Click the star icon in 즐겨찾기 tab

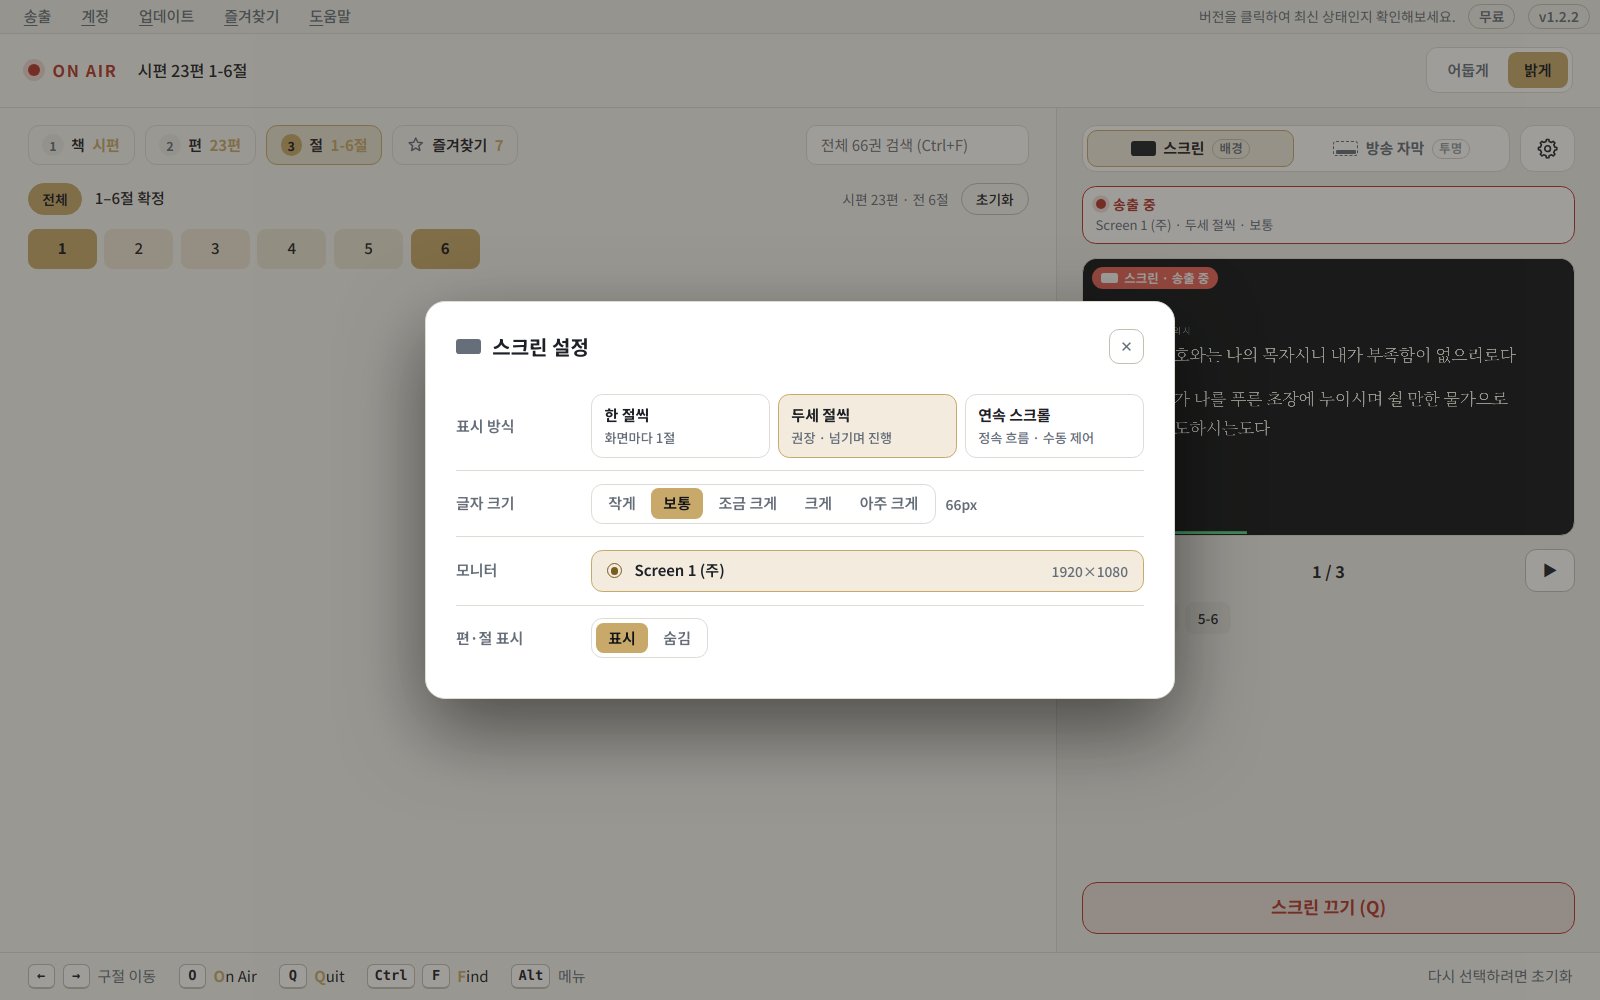pos(416,145)
